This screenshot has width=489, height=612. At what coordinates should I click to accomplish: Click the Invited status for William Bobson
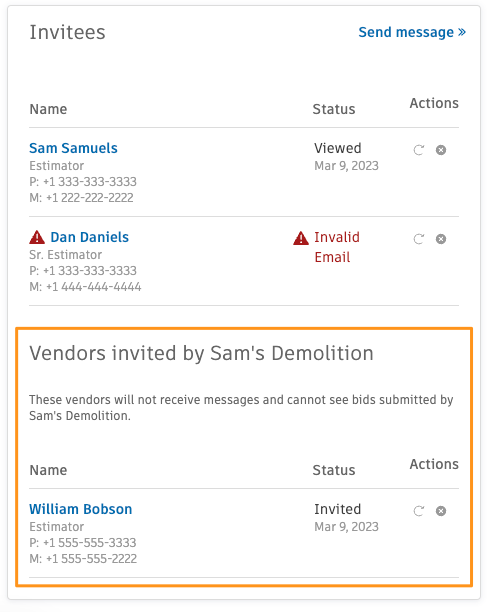coord(338,509)
